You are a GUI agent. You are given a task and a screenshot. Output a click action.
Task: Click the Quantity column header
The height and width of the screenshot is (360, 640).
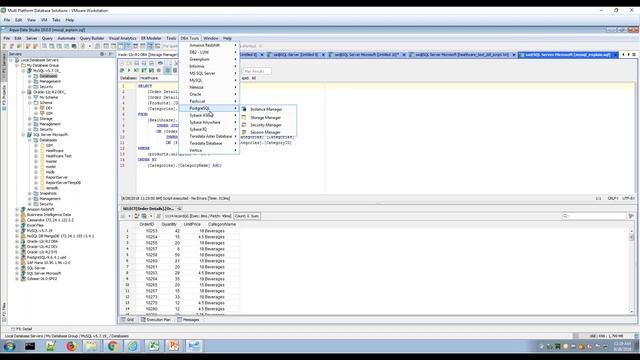169,224
